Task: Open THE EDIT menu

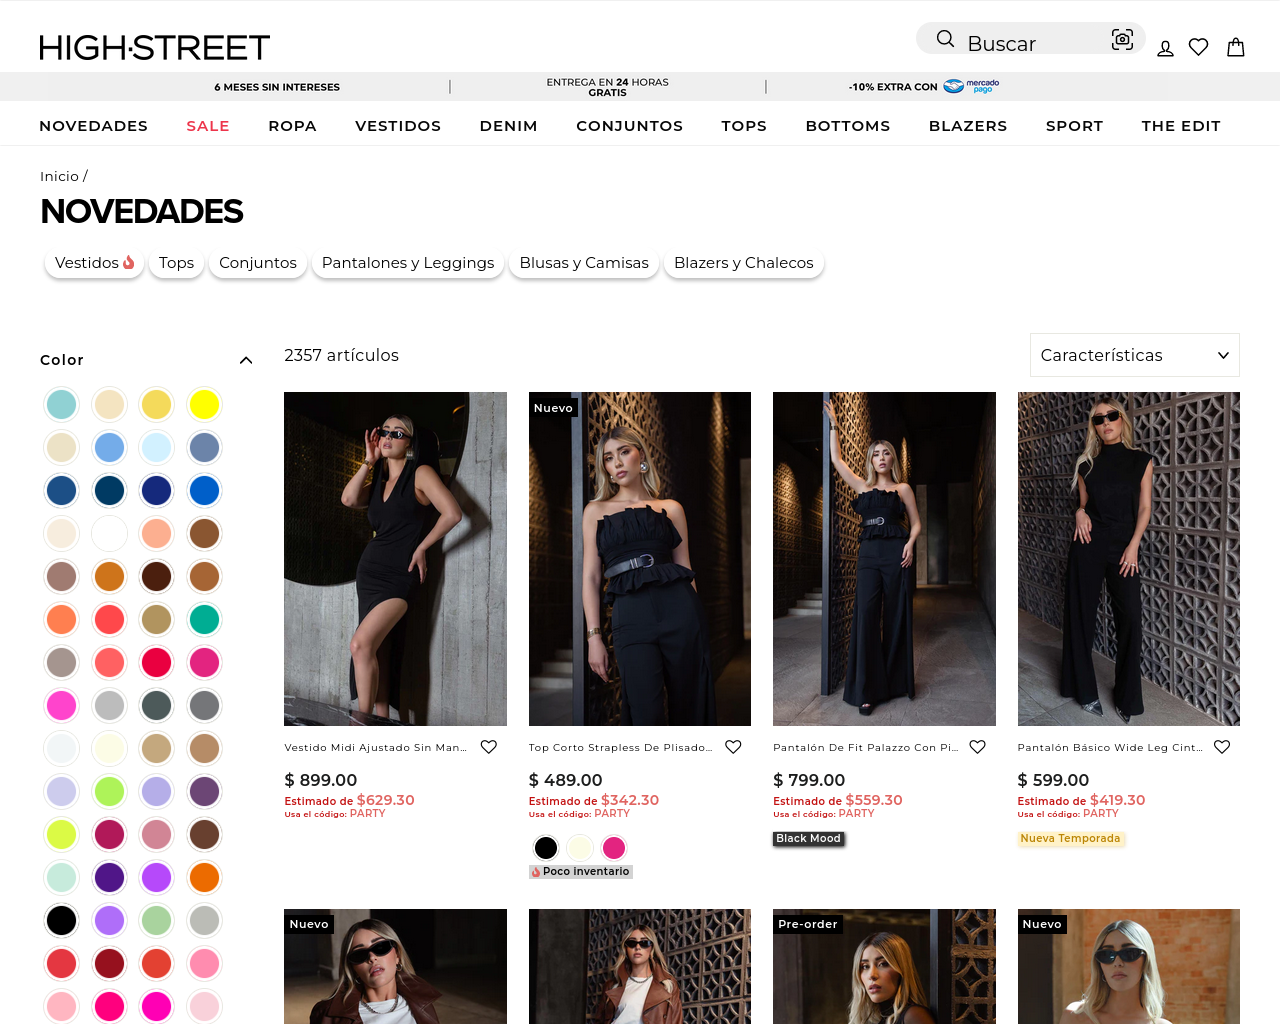Action: 1181,126
